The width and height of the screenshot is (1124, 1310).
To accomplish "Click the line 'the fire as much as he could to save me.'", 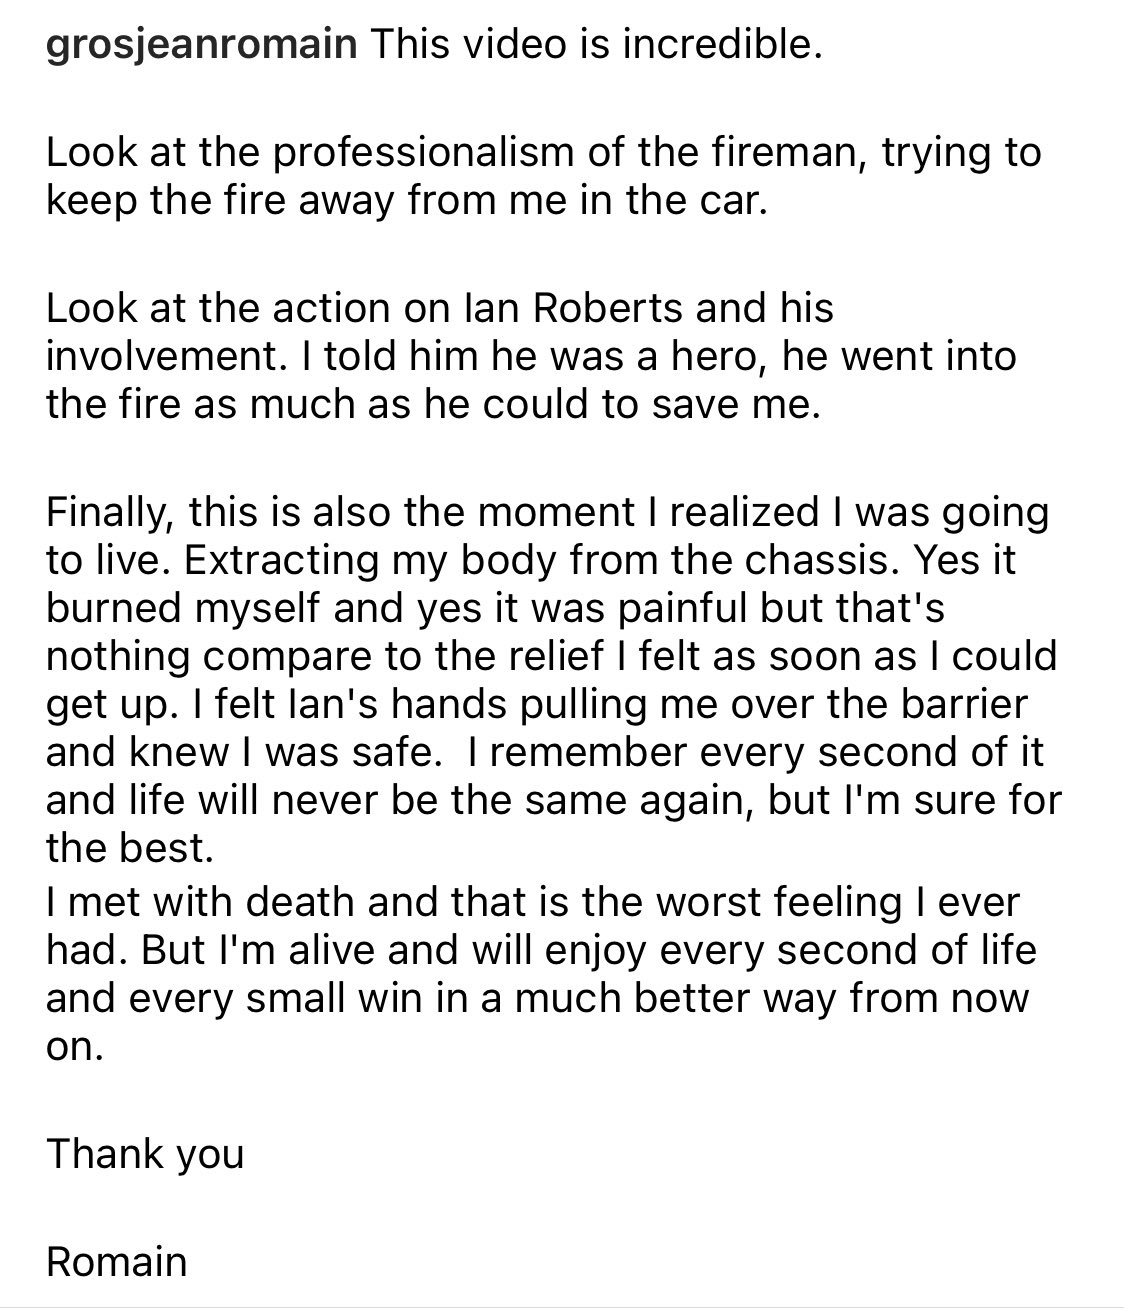I will click(x=433, y=404).
